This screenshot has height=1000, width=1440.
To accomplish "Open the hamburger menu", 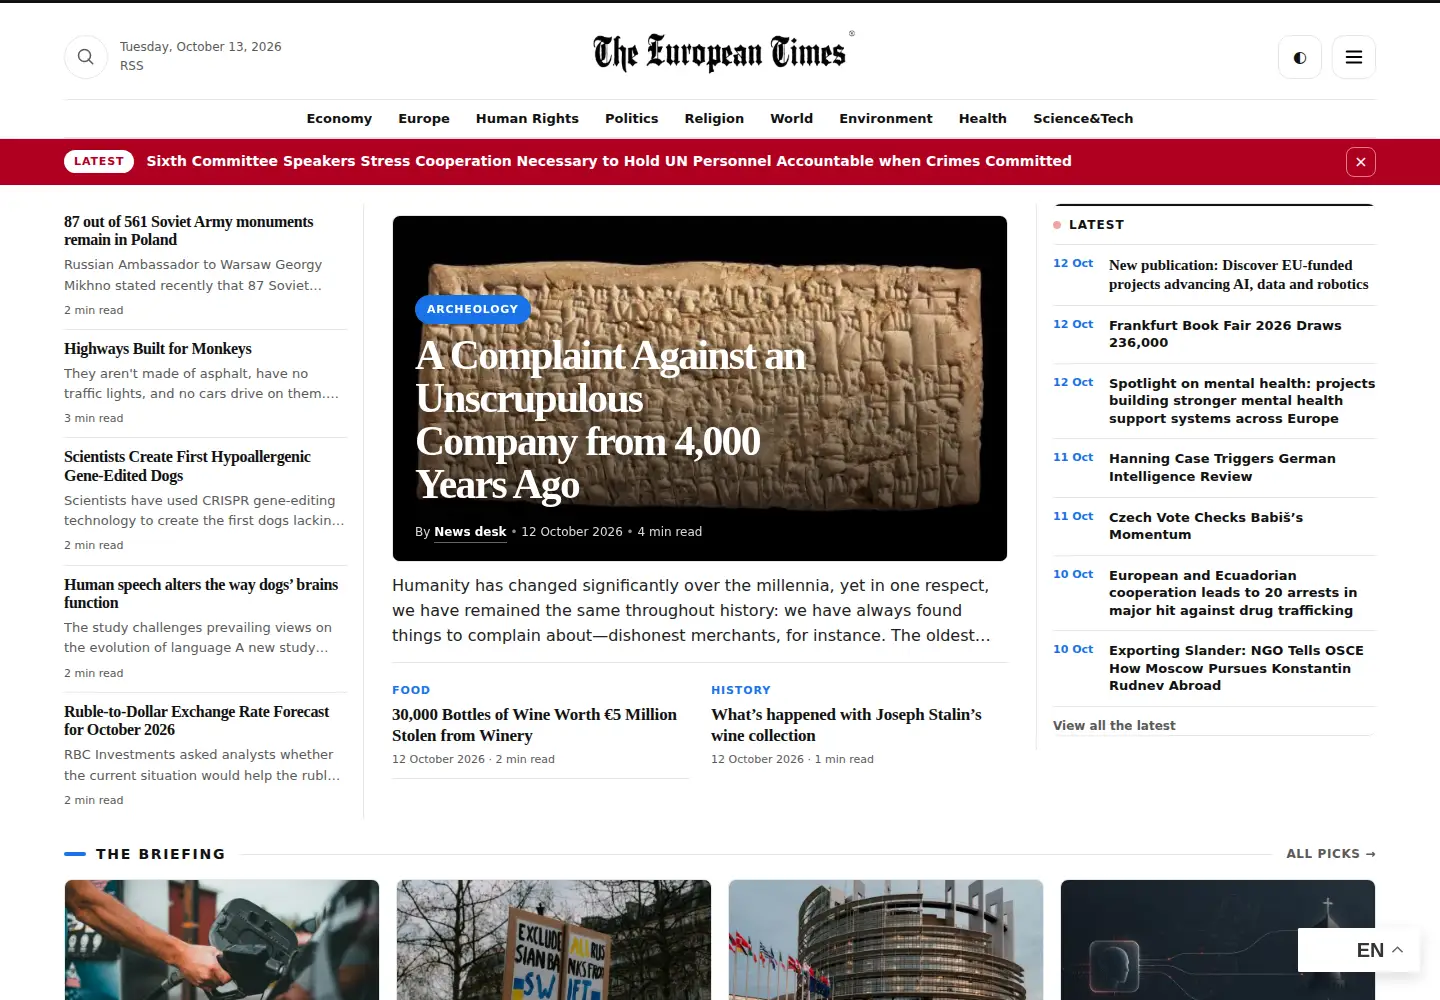I will [1354, 57].
